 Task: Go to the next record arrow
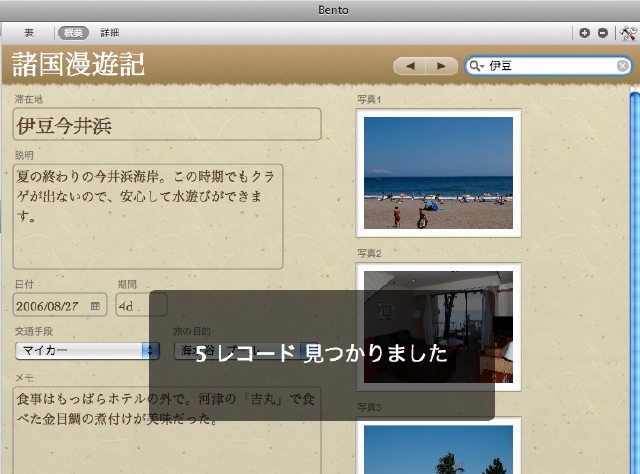coord(442,66)
